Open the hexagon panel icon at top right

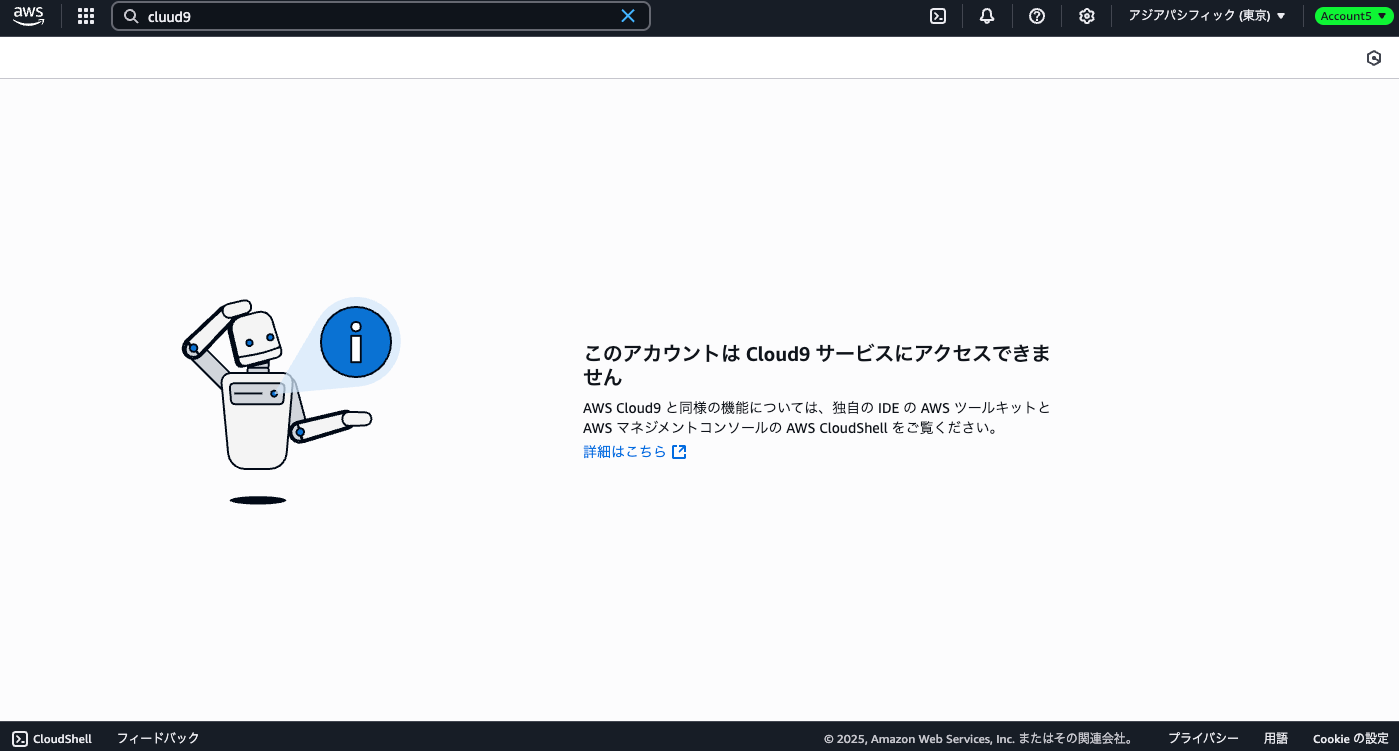(x=1374, y=58)
